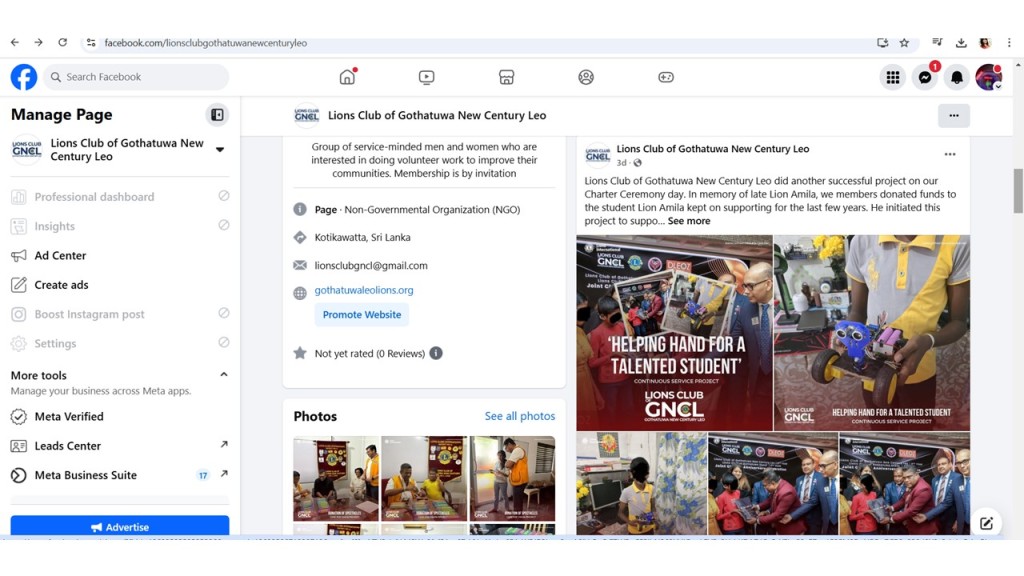Reload the page with the refresh icon

tap(63, 42)
